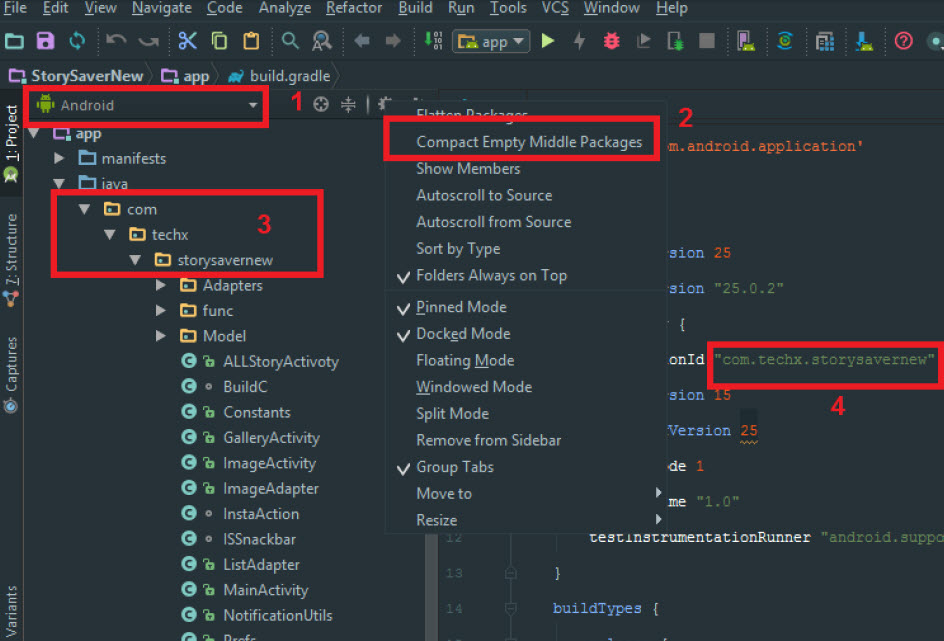
Task: Navigate Forward with the right arrow icon
Action: click(x=393, y=41)
